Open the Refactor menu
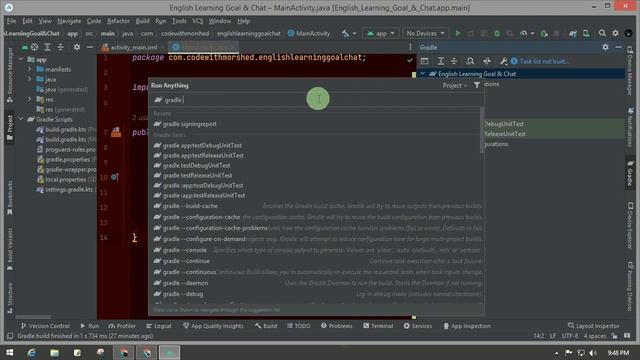This screenshot has height=360, width=640. (118, 21)
